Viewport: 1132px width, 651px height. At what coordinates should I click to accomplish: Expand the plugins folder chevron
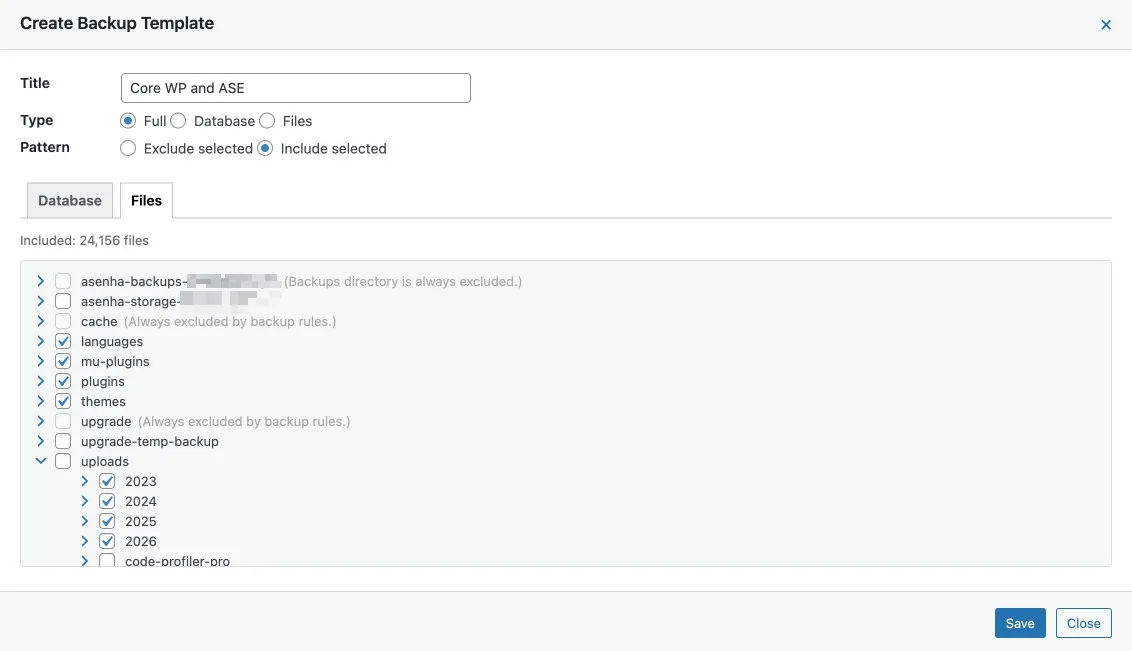click(41, 381)
